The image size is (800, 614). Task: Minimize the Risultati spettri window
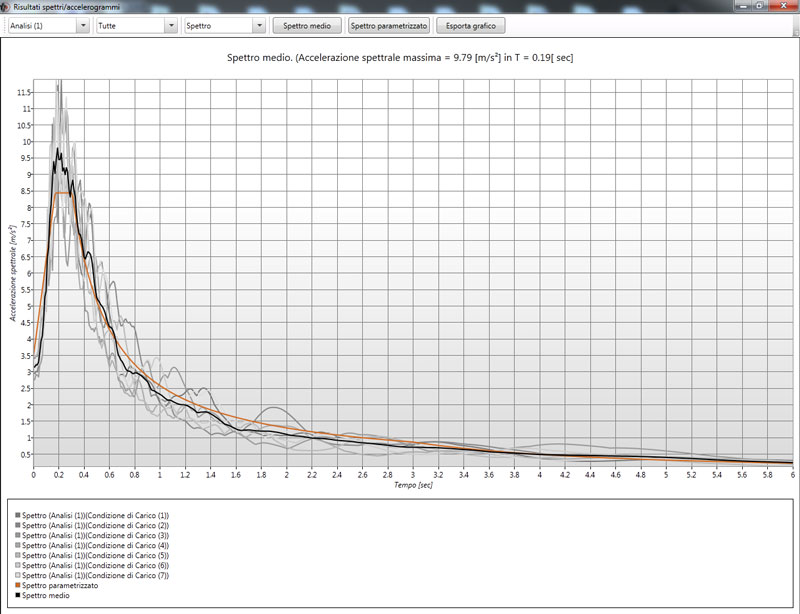click(x=745, y=6)
